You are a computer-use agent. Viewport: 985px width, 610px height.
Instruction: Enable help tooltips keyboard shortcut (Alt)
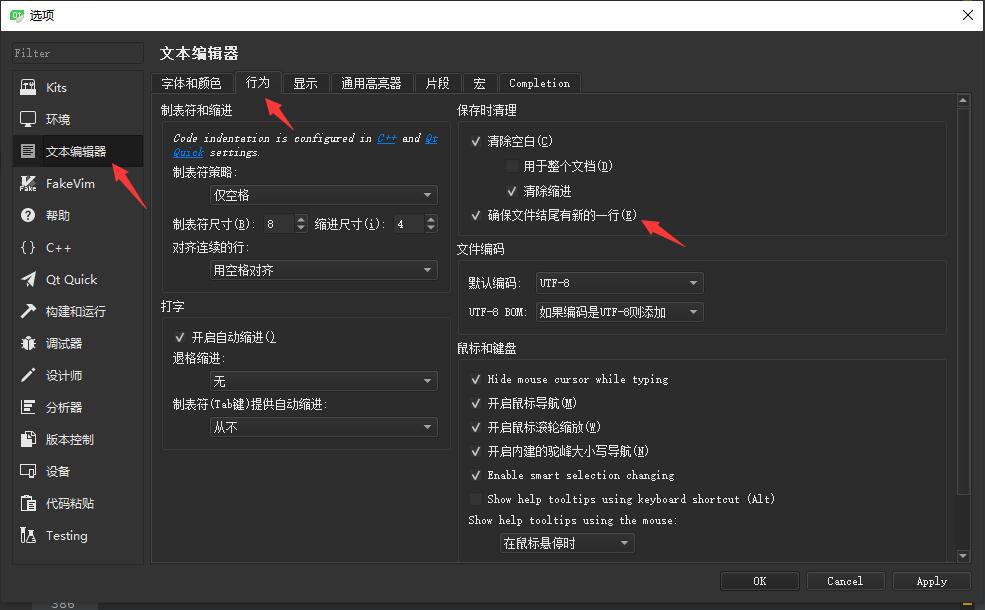[x=476, y=499]
